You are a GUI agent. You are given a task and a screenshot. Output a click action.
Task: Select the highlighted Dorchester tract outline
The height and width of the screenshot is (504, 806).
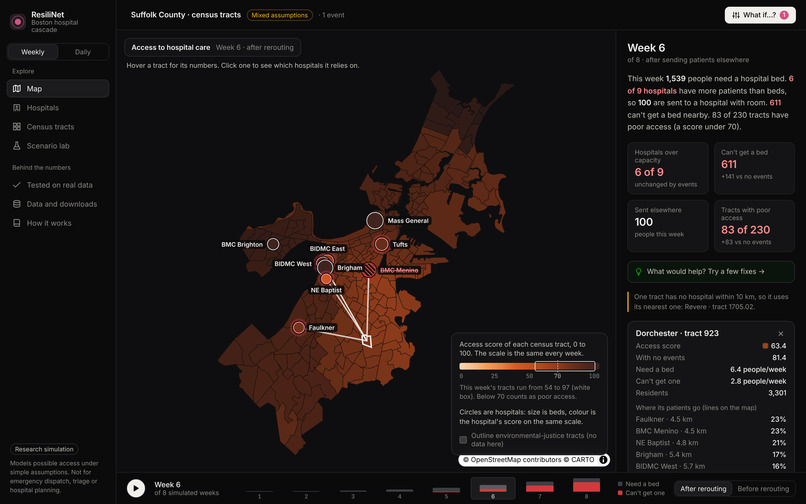pyautogui.click(x=367, y=340)
